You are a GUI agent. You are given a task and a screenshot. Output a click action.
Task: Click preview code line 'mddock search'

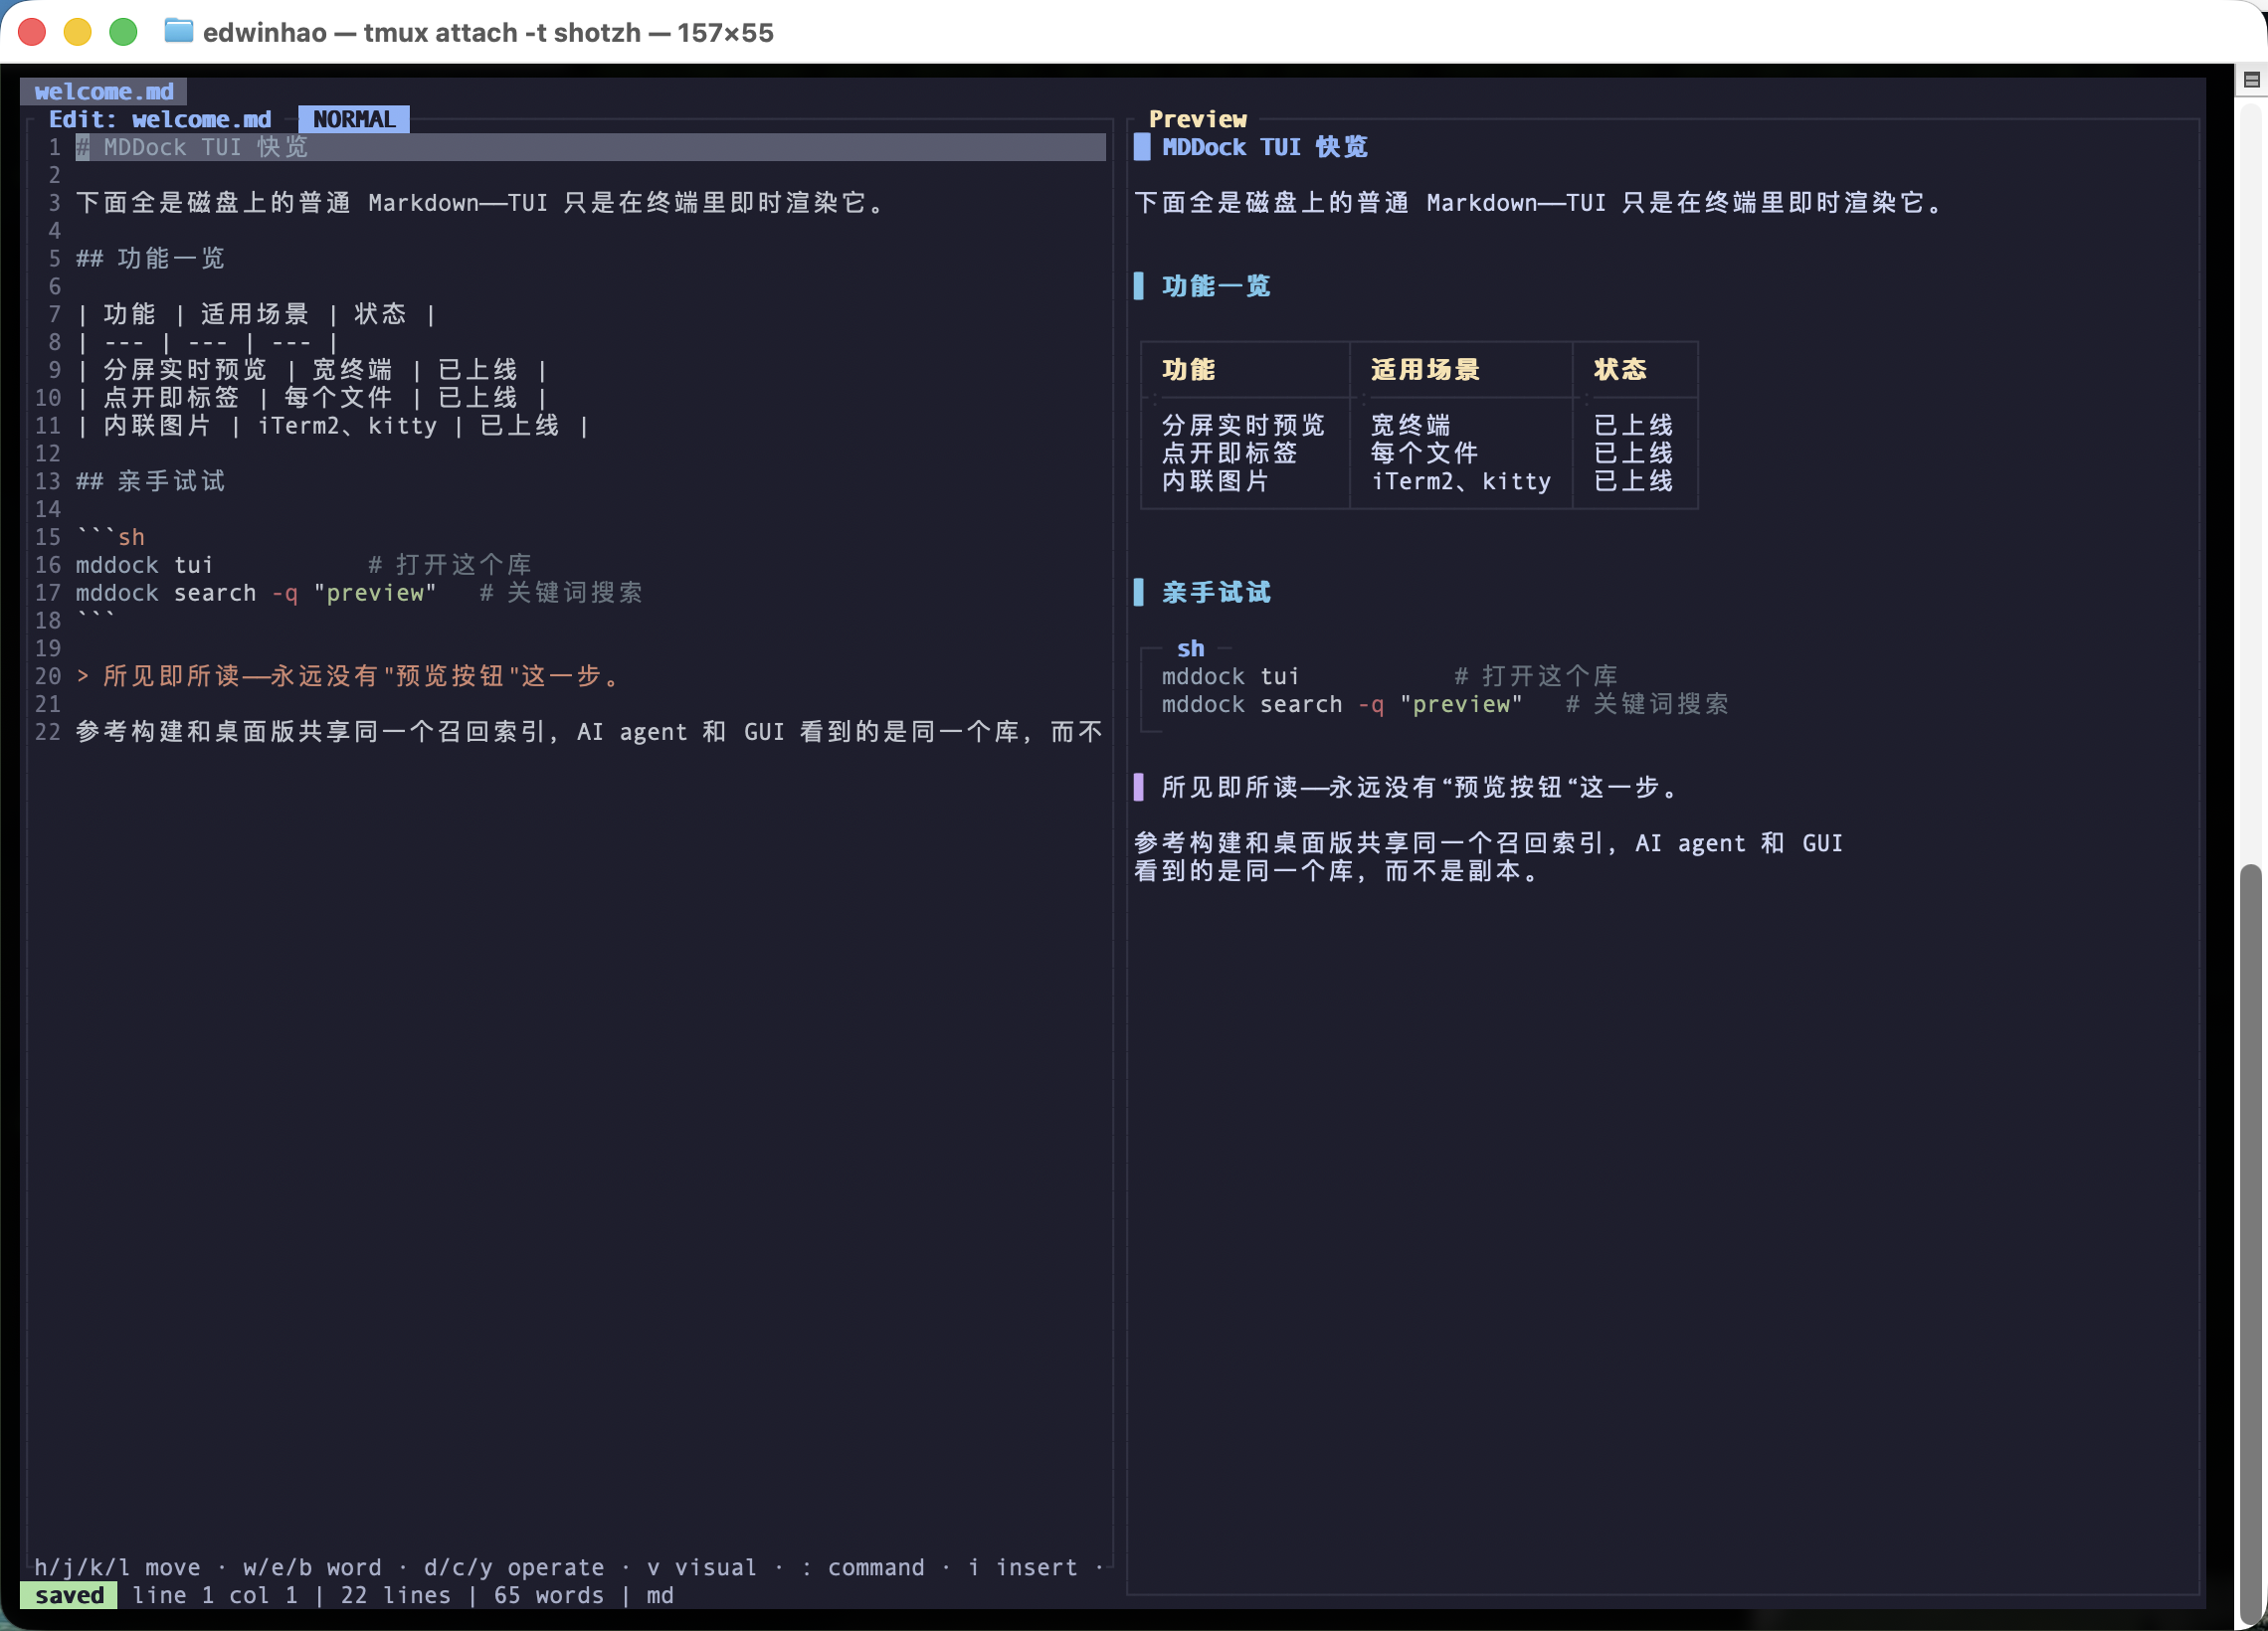1342,704
